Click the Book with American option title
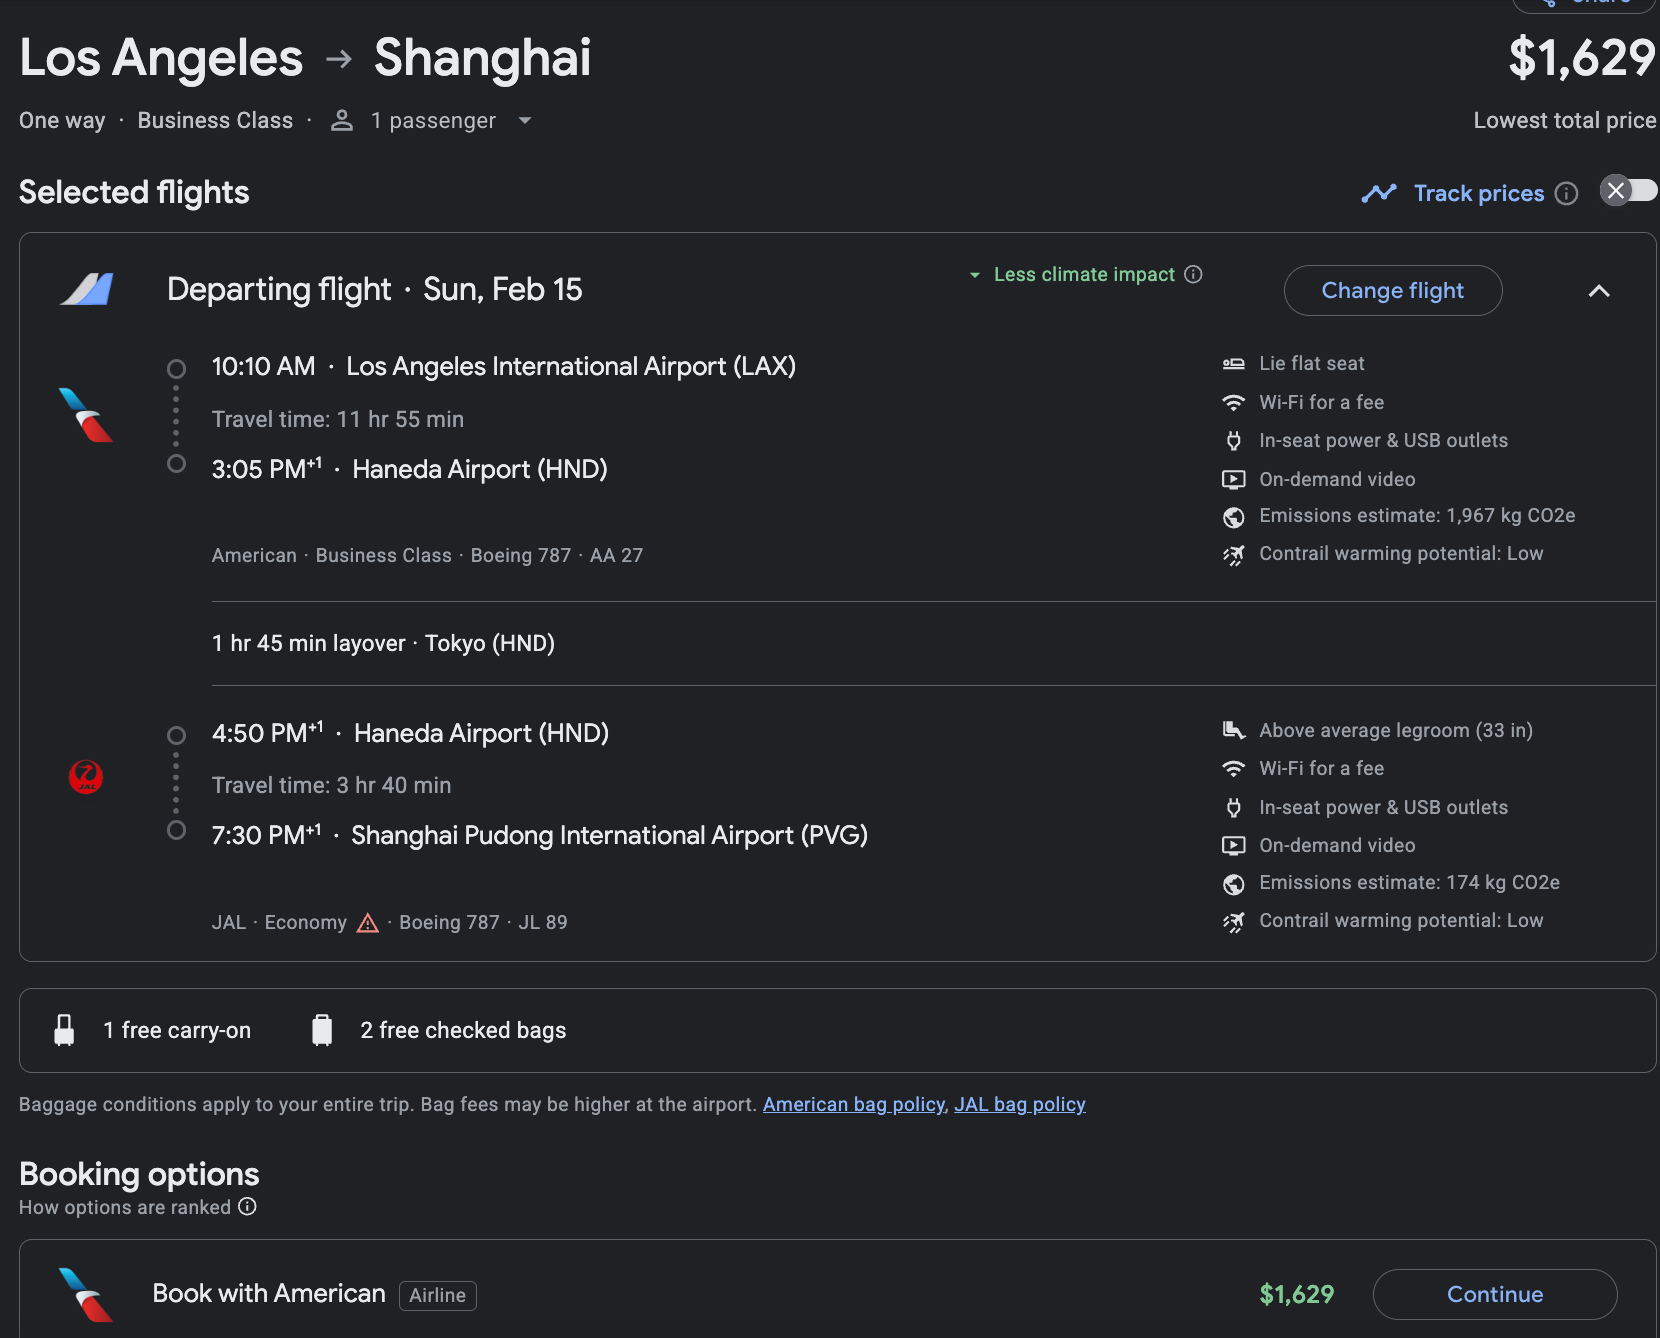Viewport: 1660px width, 1338px height. click(268, 1293)
